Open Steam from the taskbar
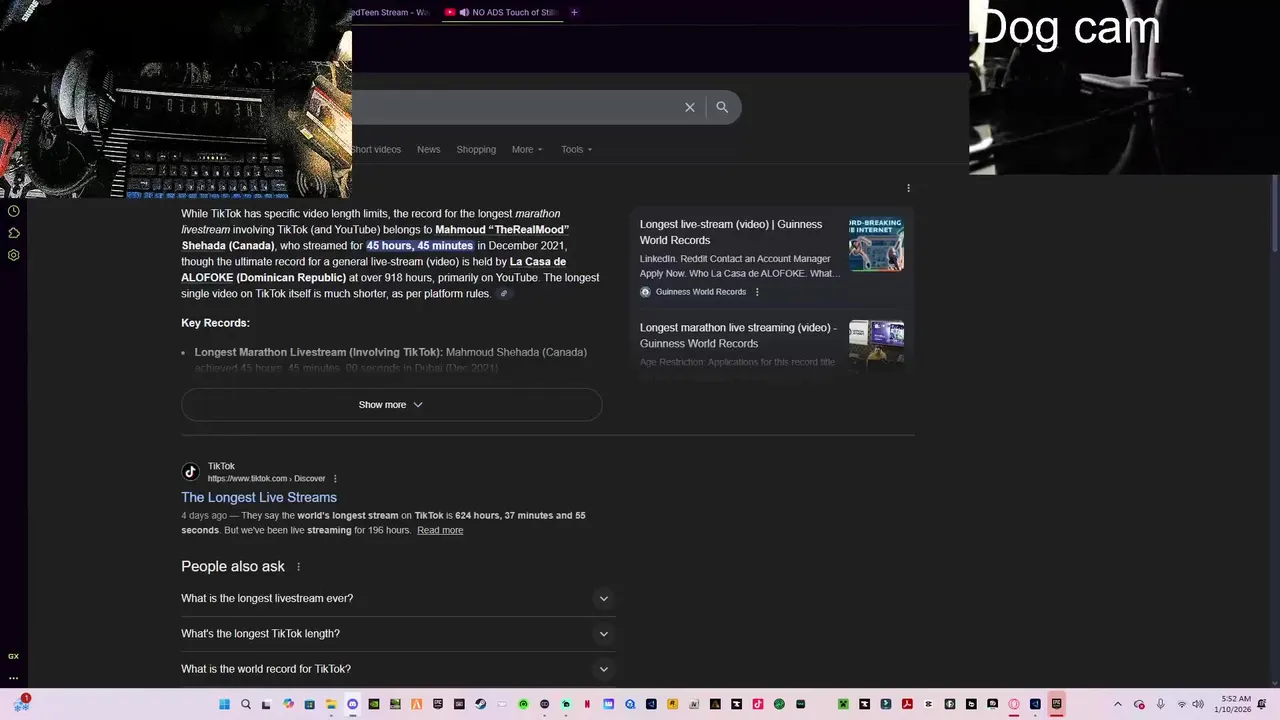The image size is (1280, 720). coord(480,704)
